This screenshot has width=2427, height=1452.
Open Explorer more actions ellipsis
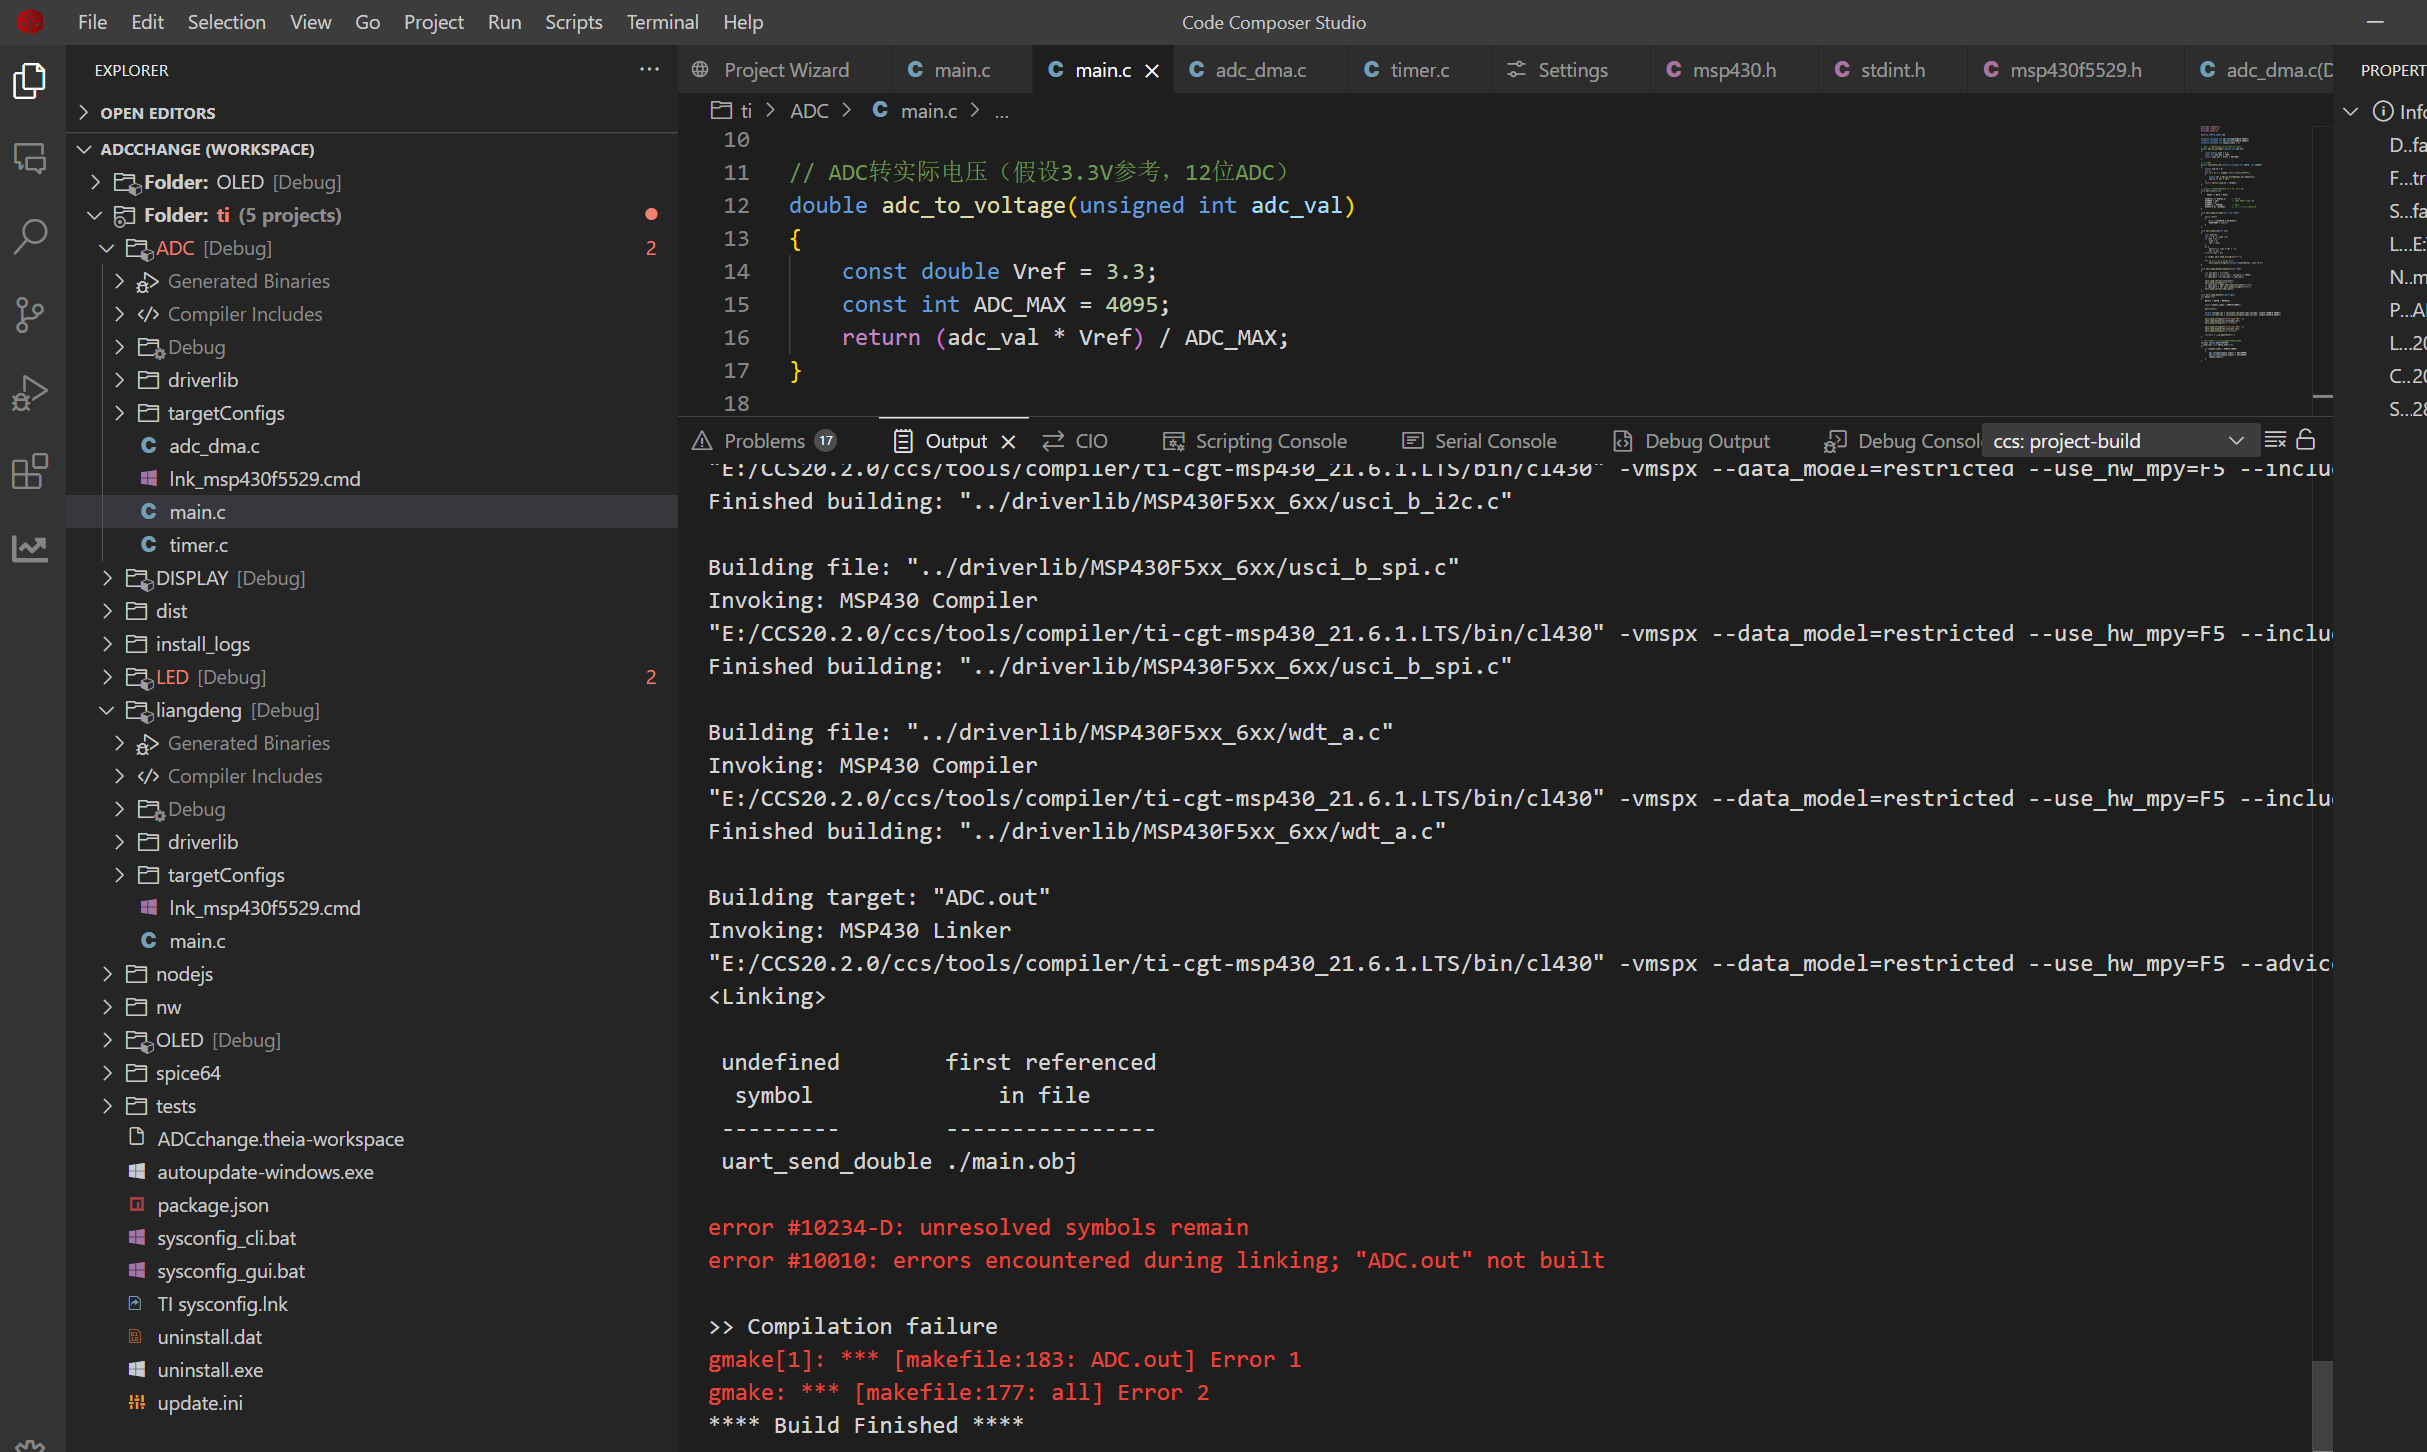649,70
